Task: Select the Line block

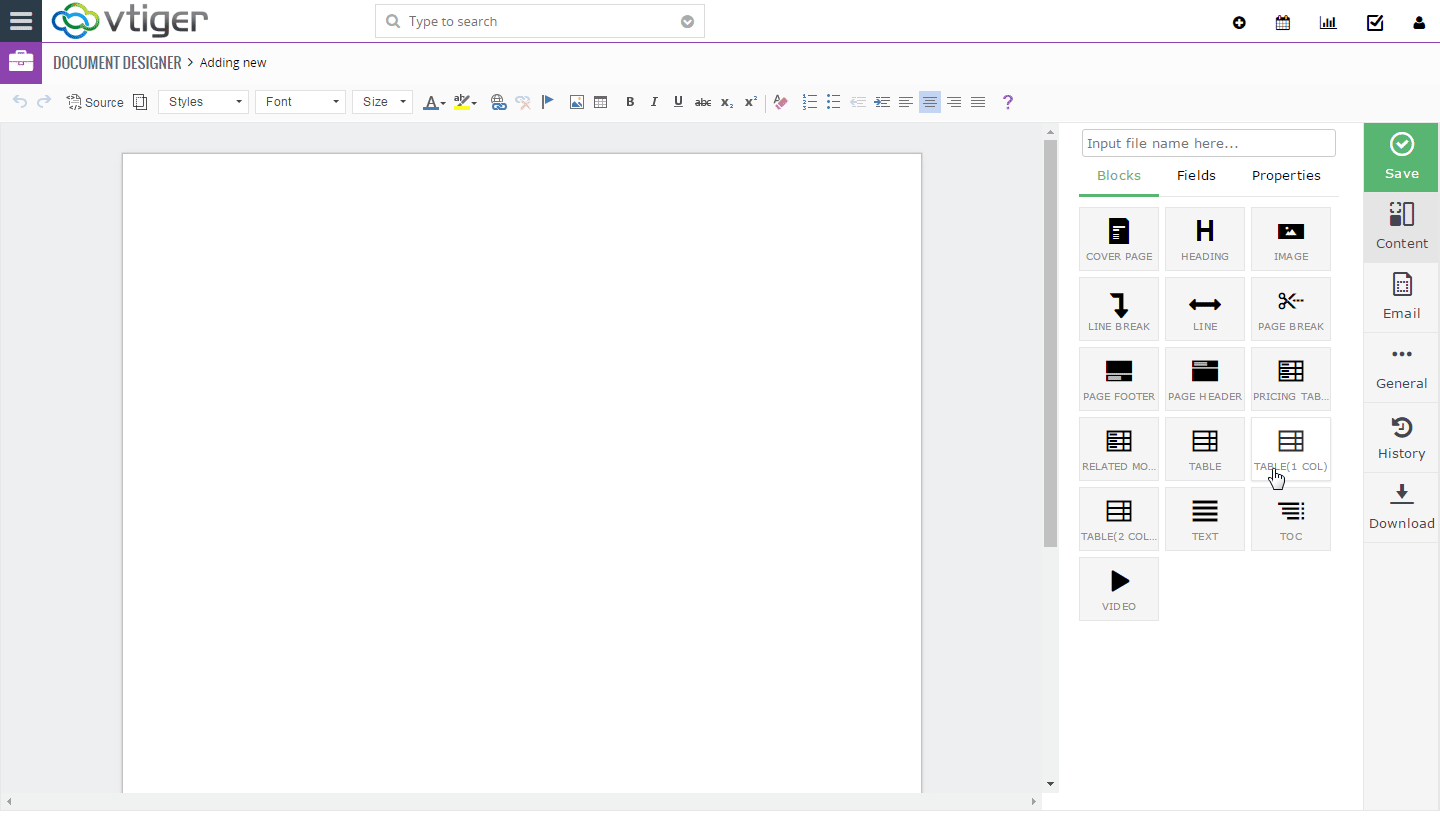Action: (x=1205, y=309)
